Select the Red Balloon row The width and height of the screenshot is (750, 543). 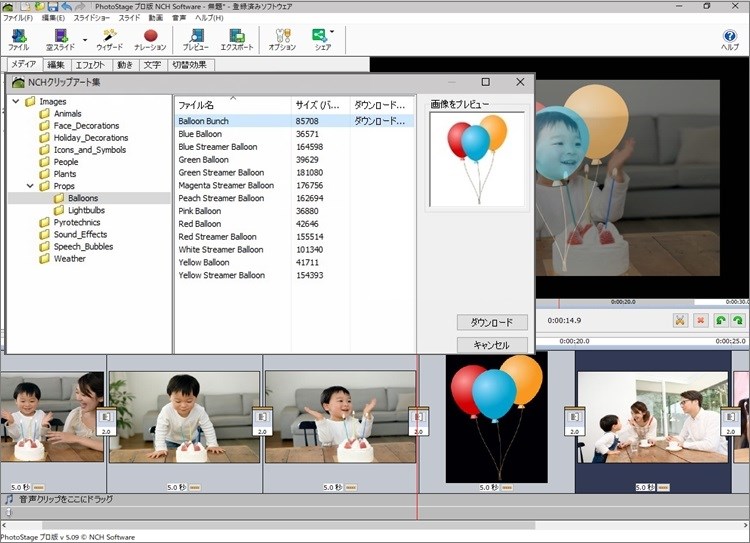(x=294, y=224)
